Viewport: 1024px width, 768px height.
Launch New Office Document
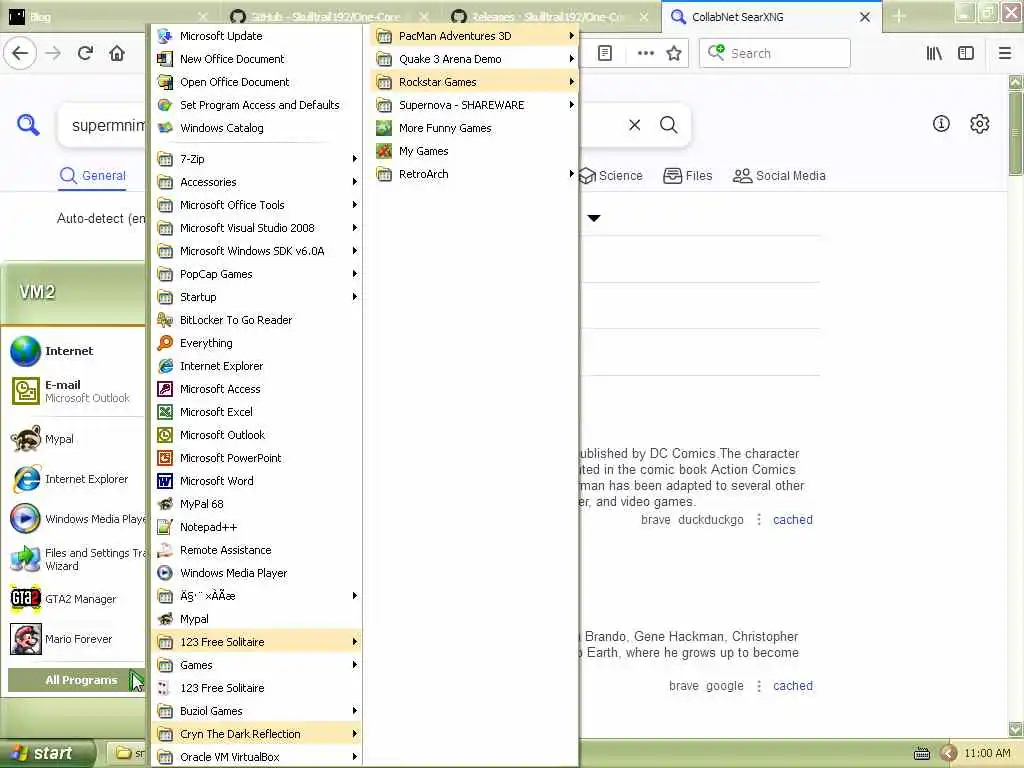(x=256, y=59)
